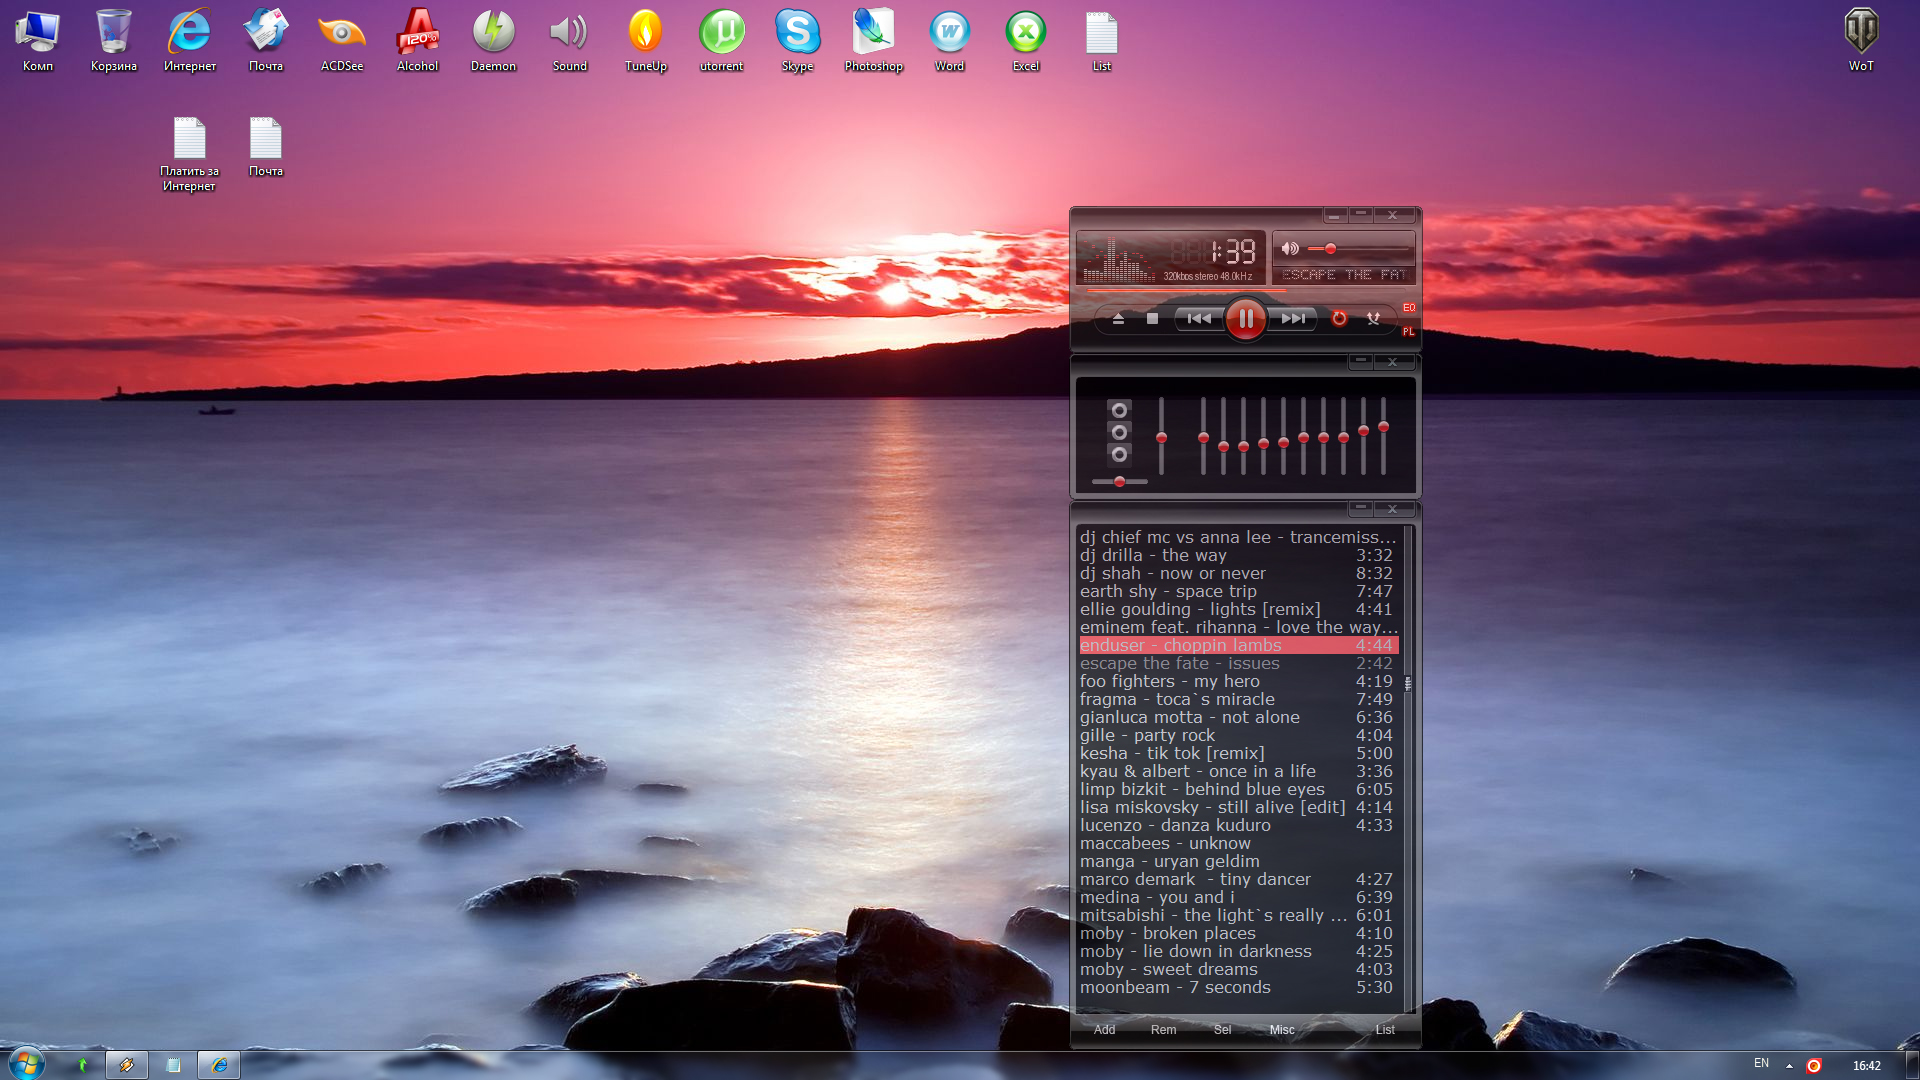
Task: Open the Skype desktop shortcut
Action: pyautogui.click(x=797, y=41)
